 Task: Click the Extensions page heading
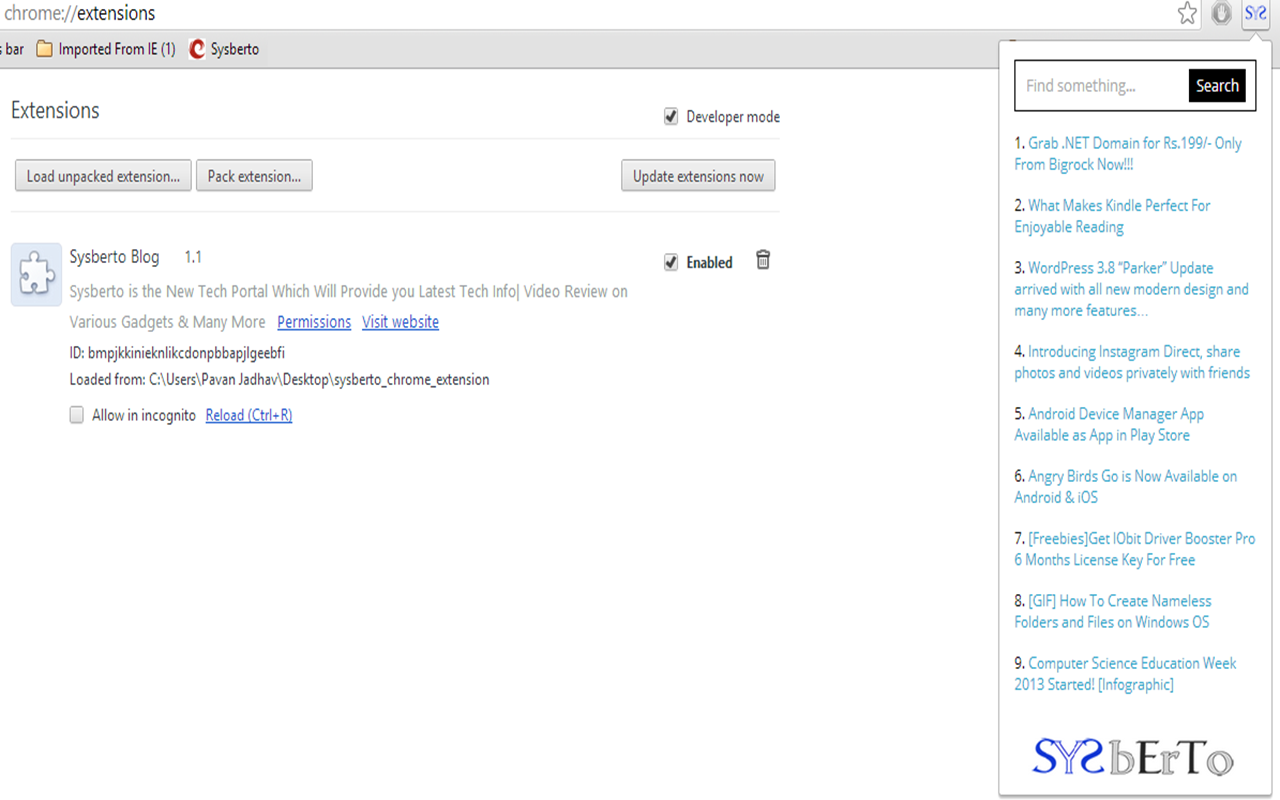[55, 110]
